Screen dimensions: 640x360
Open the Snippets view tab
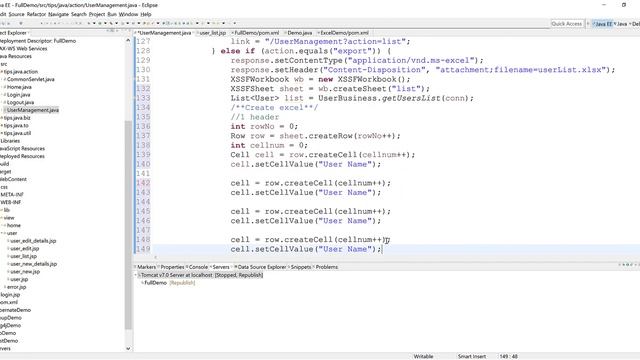click(x=300, y=267)
